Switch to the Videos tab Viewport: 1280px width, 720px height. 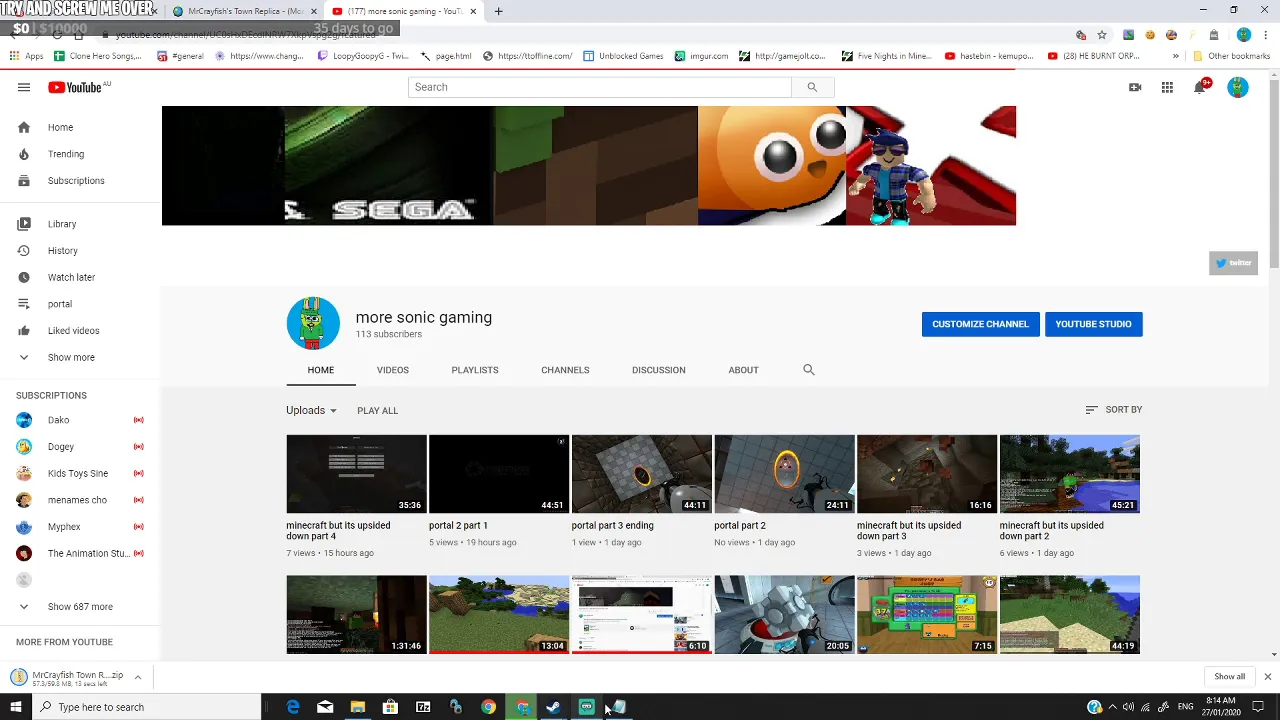(393, 370)
